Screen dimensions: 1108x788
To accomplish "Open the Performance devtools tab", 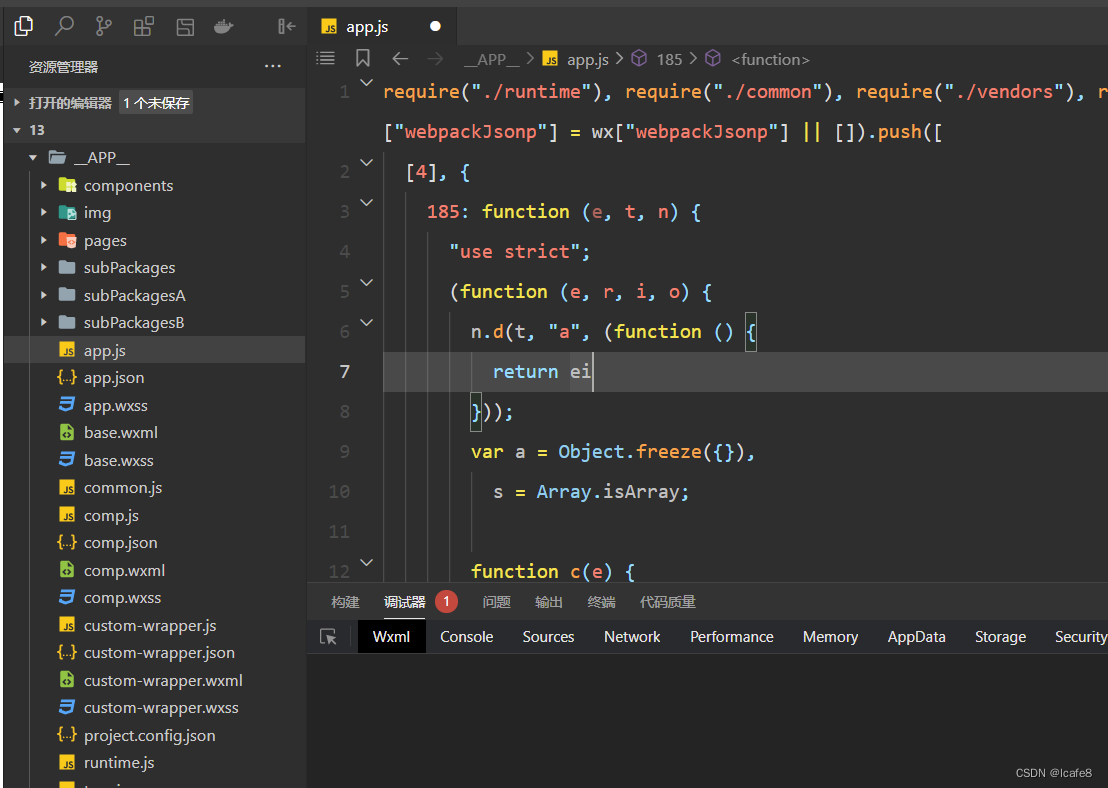I will 731,637.
